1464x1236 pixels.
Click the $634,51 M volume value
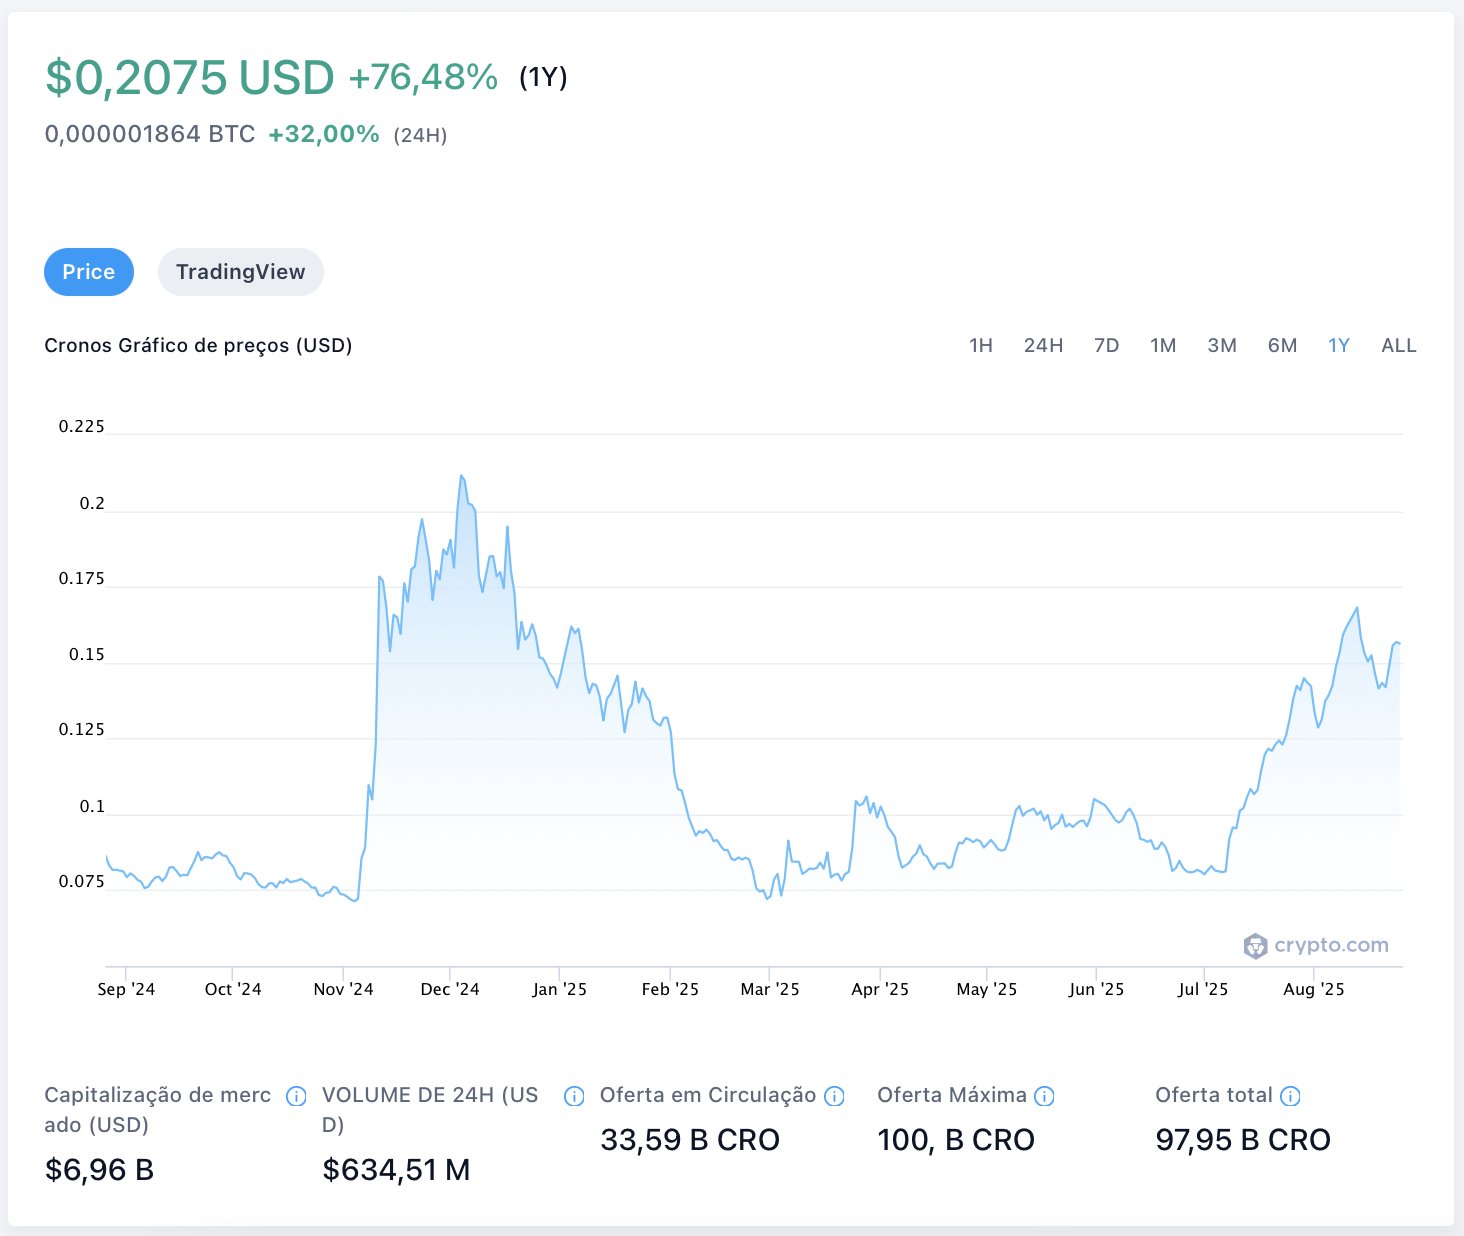point(396,1170)
